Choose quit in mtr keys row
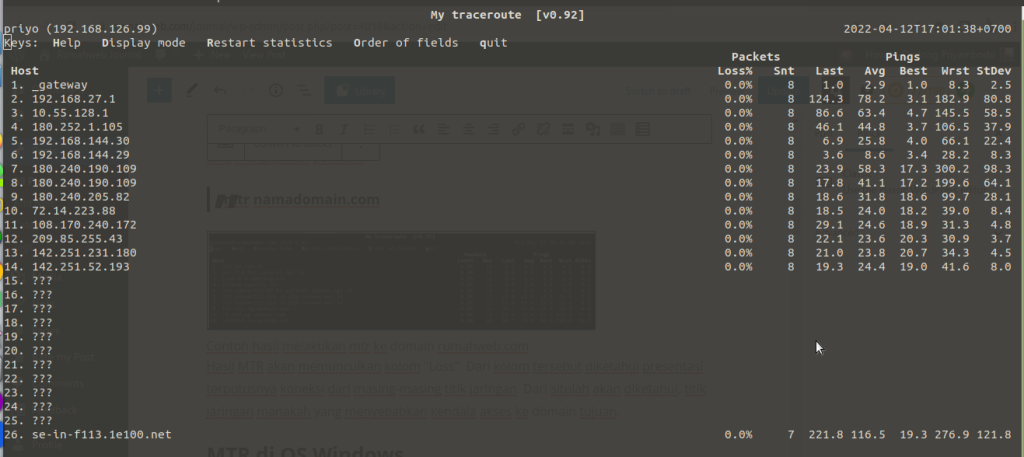 point(493,42)
